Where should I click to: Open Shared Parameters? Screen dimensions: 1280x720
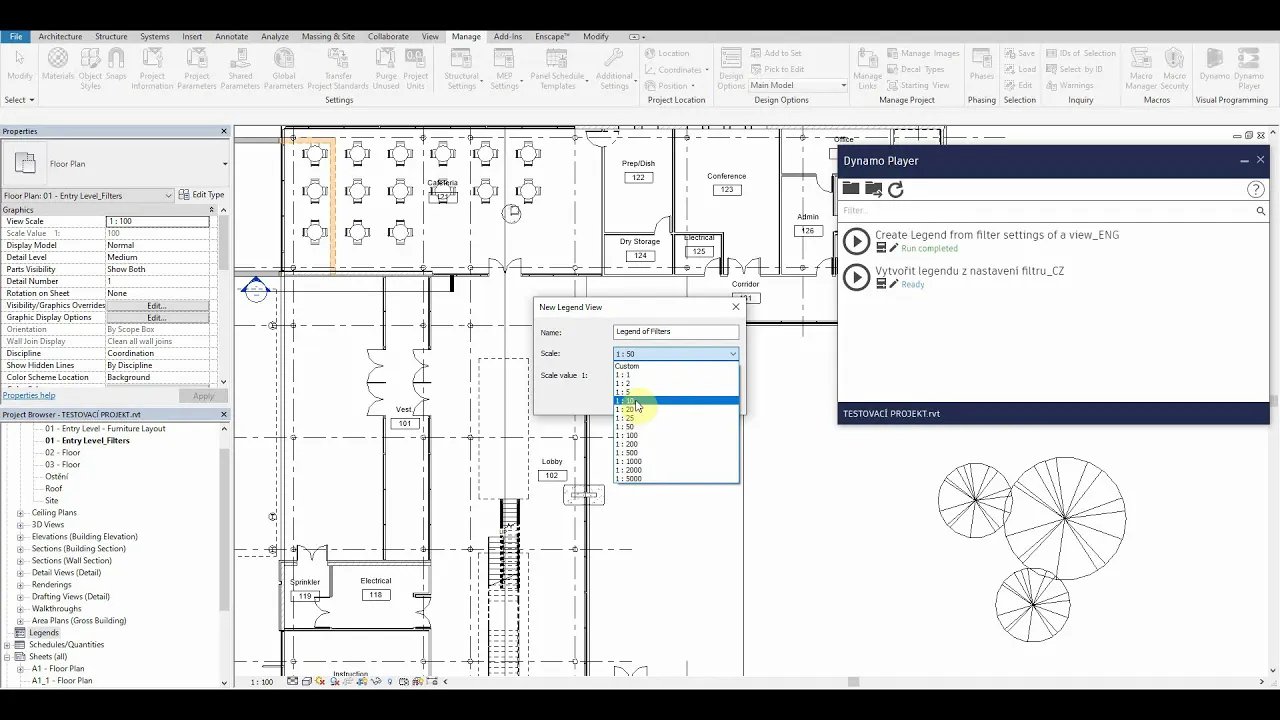point(240,67)
